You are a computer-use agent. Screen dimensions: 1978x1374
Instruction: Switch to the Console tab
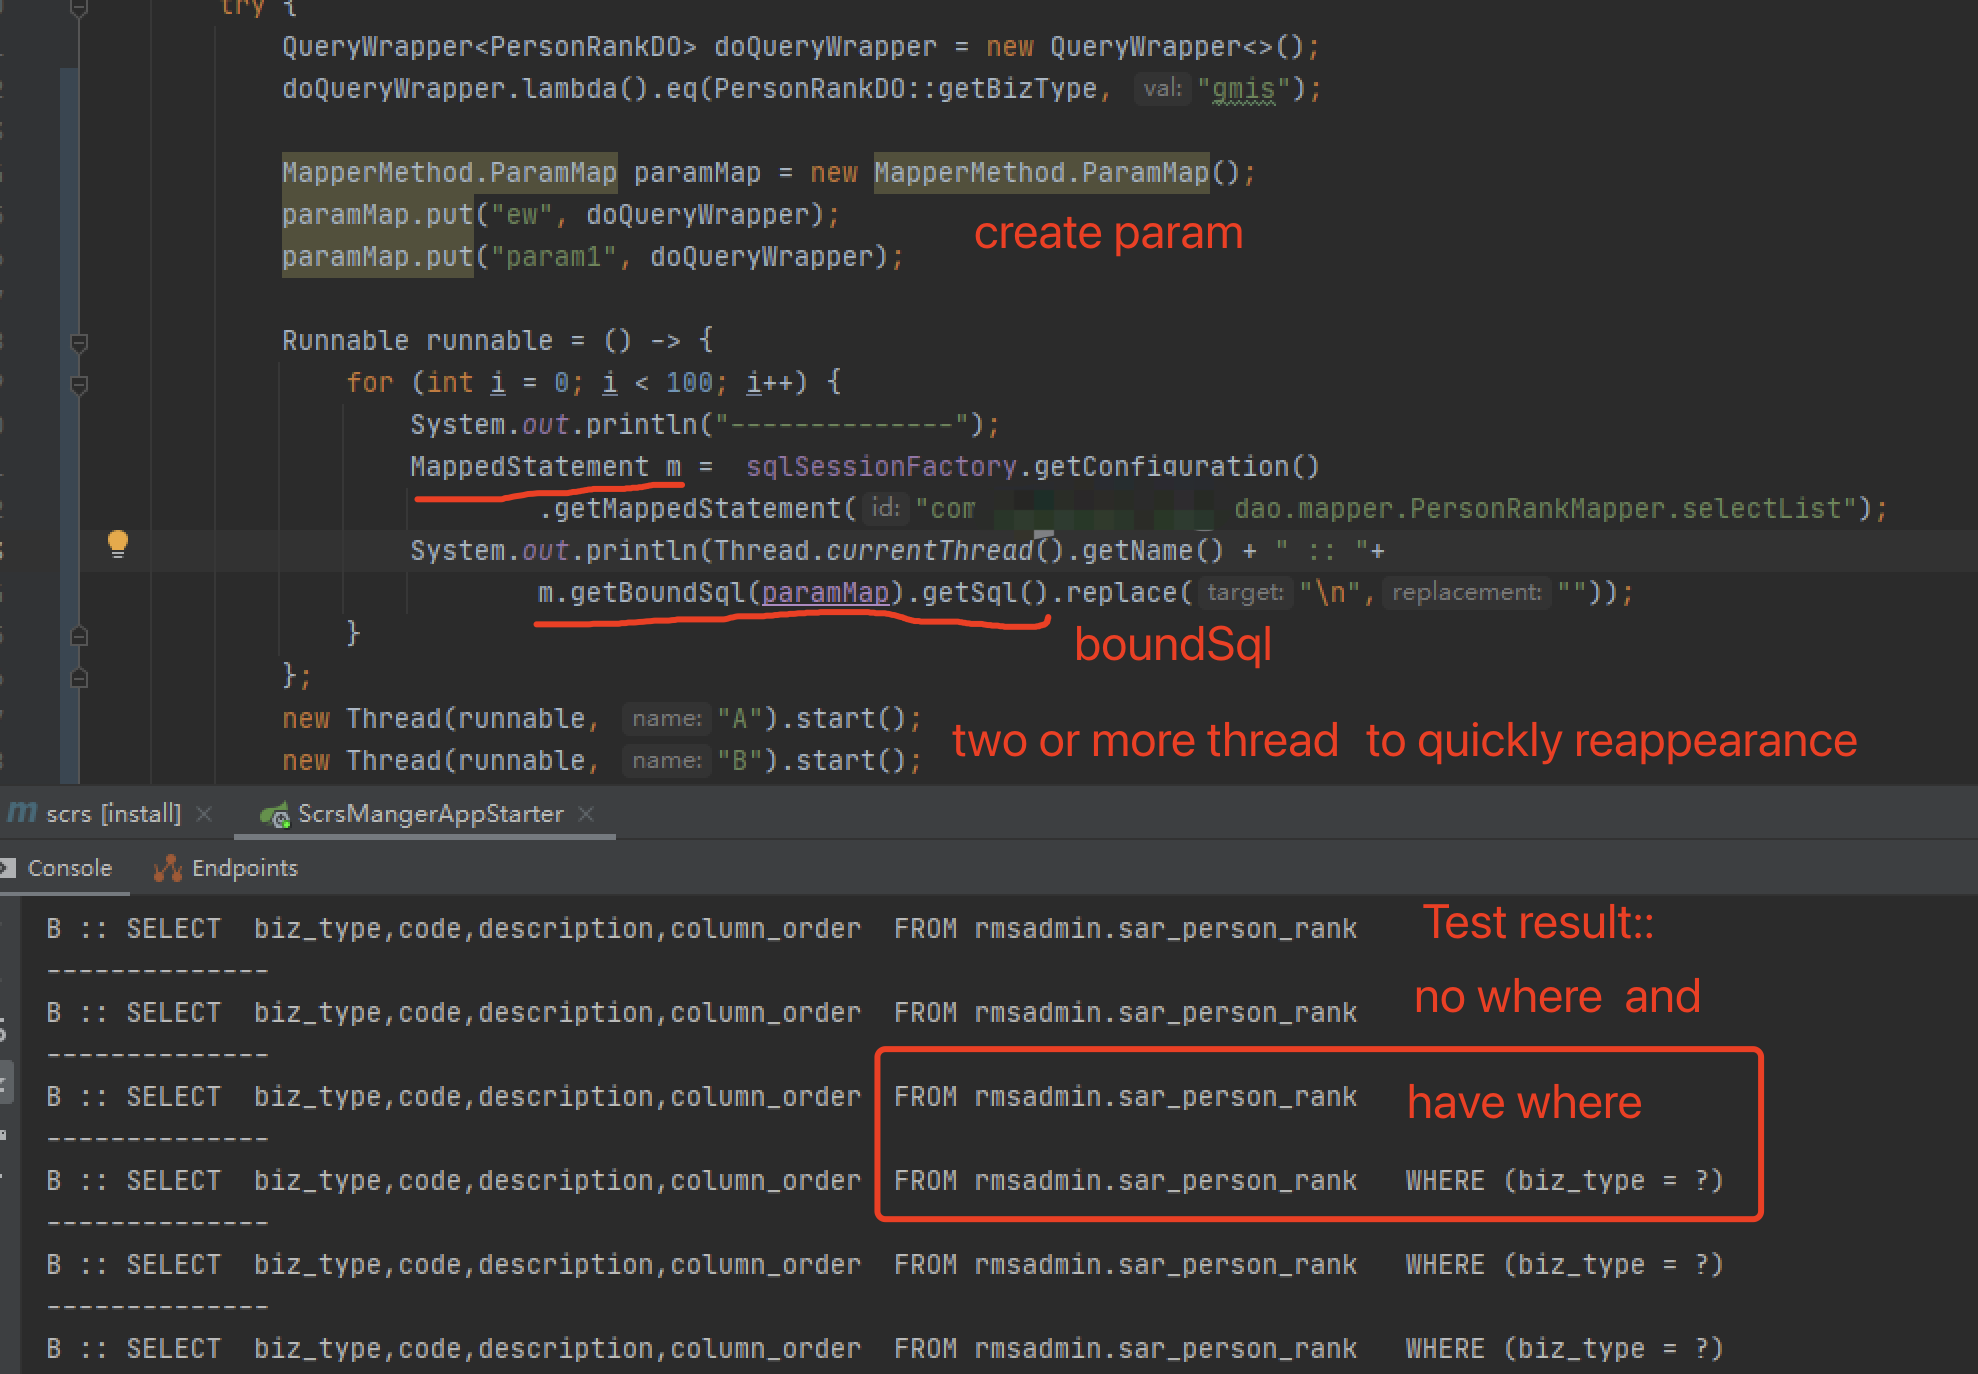pyautogui.click(x=70, y=867)
